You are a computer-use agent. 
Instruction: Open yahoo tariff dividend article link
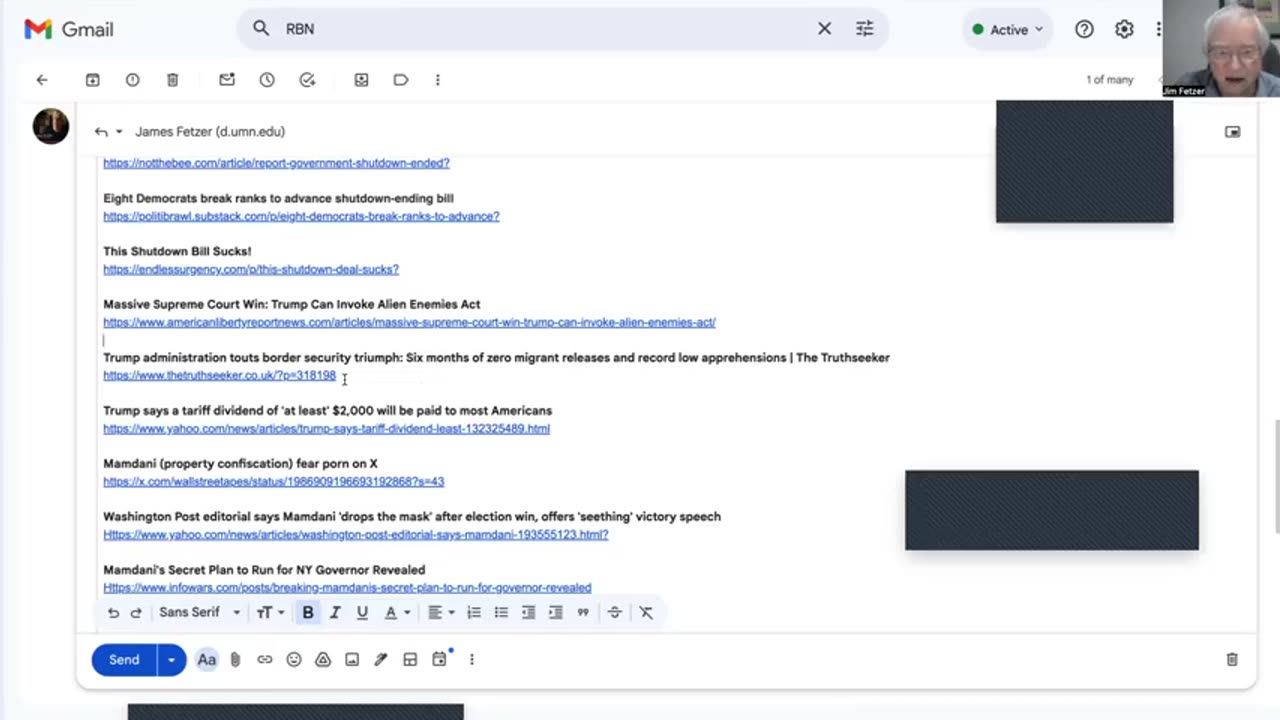point(326,428)
